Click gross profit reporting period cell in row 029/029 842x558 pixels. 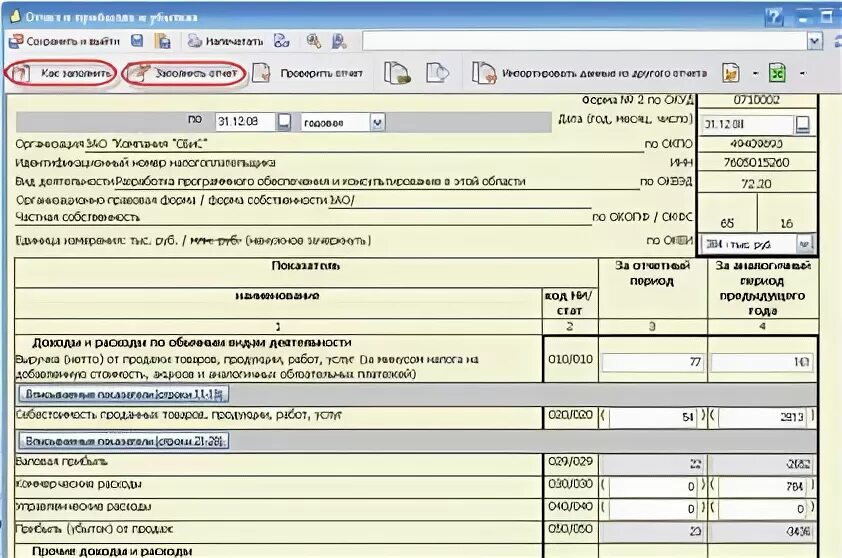[x=653, y=464]
